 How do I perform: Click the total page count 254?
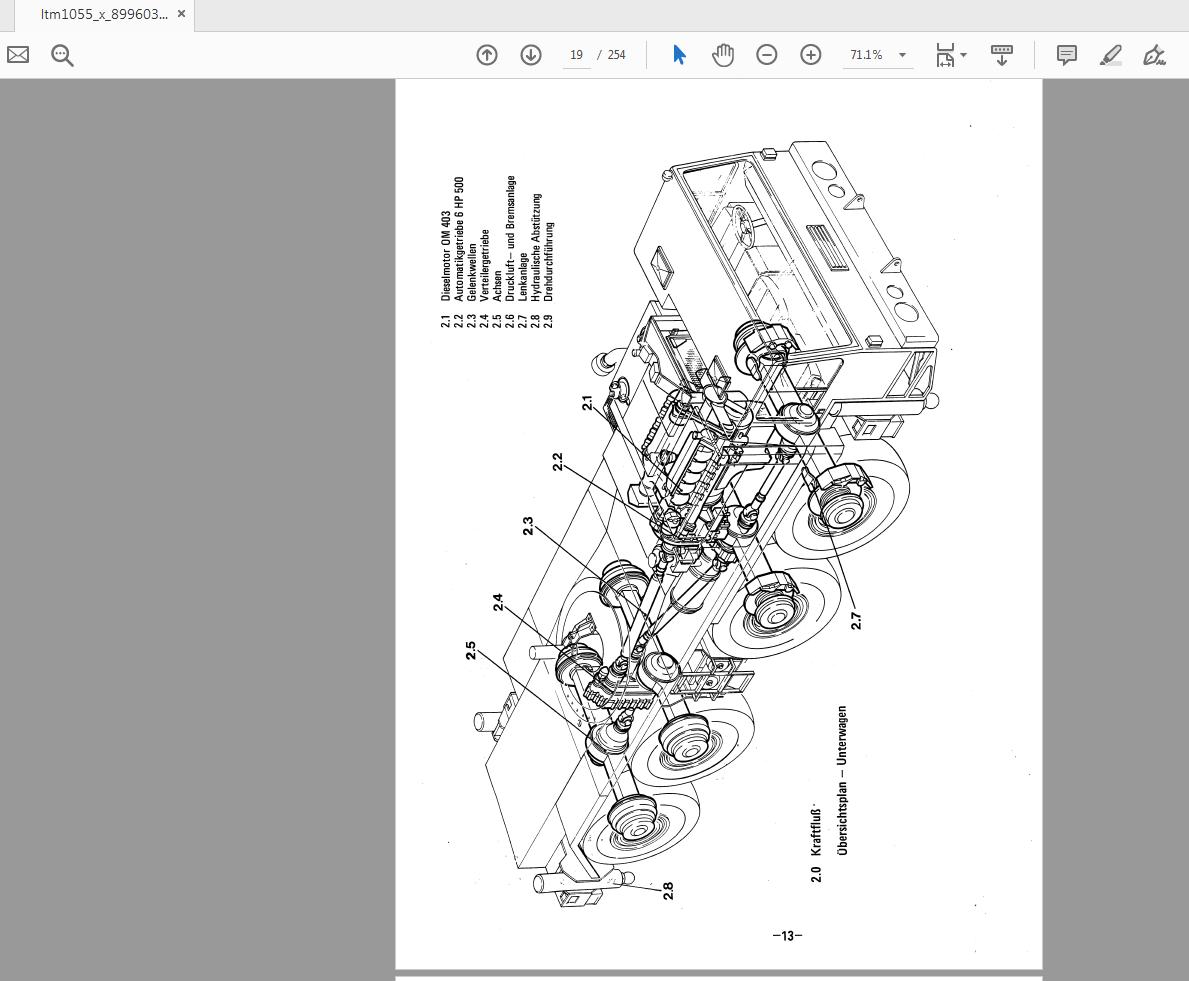coord(616,55)
